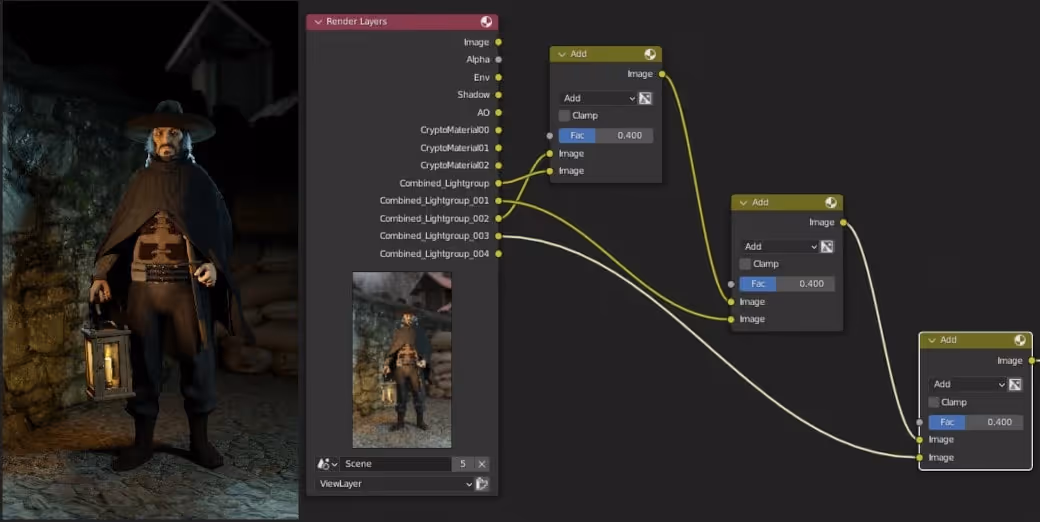Collapse the third Add node
The image size is (1040, 522).
tap(932, 340)
